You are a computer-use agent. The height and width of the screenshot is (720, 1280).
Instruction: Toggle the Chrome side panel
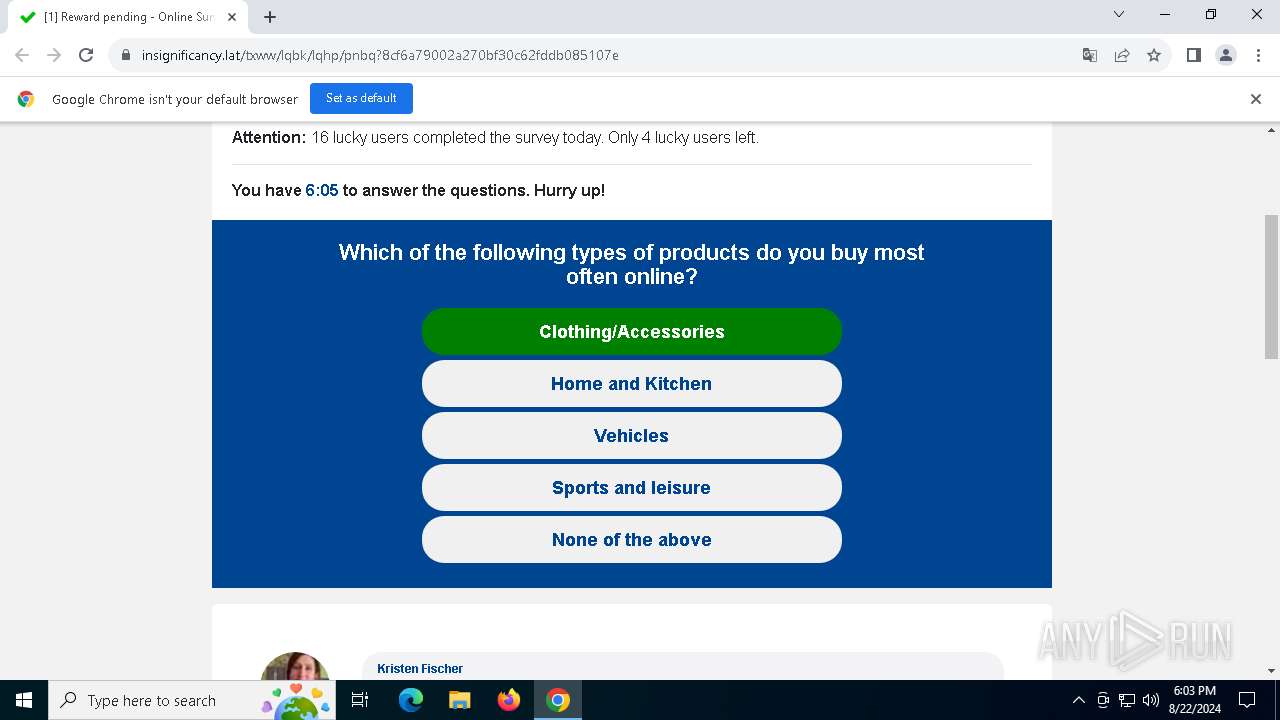pos(1194,55)
